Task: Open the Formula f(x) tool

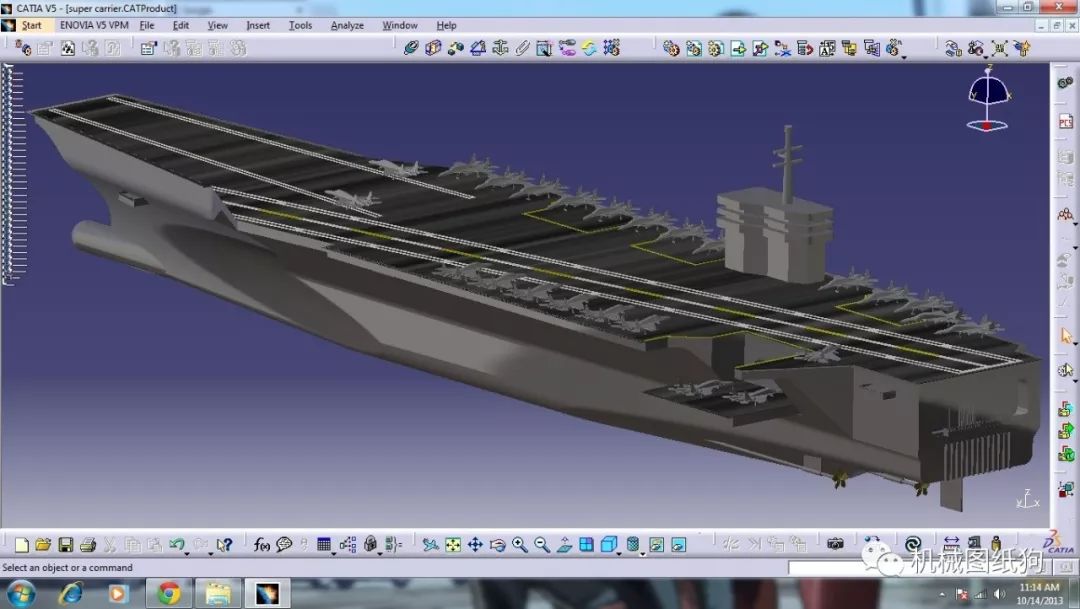Action: pos(262,545)
